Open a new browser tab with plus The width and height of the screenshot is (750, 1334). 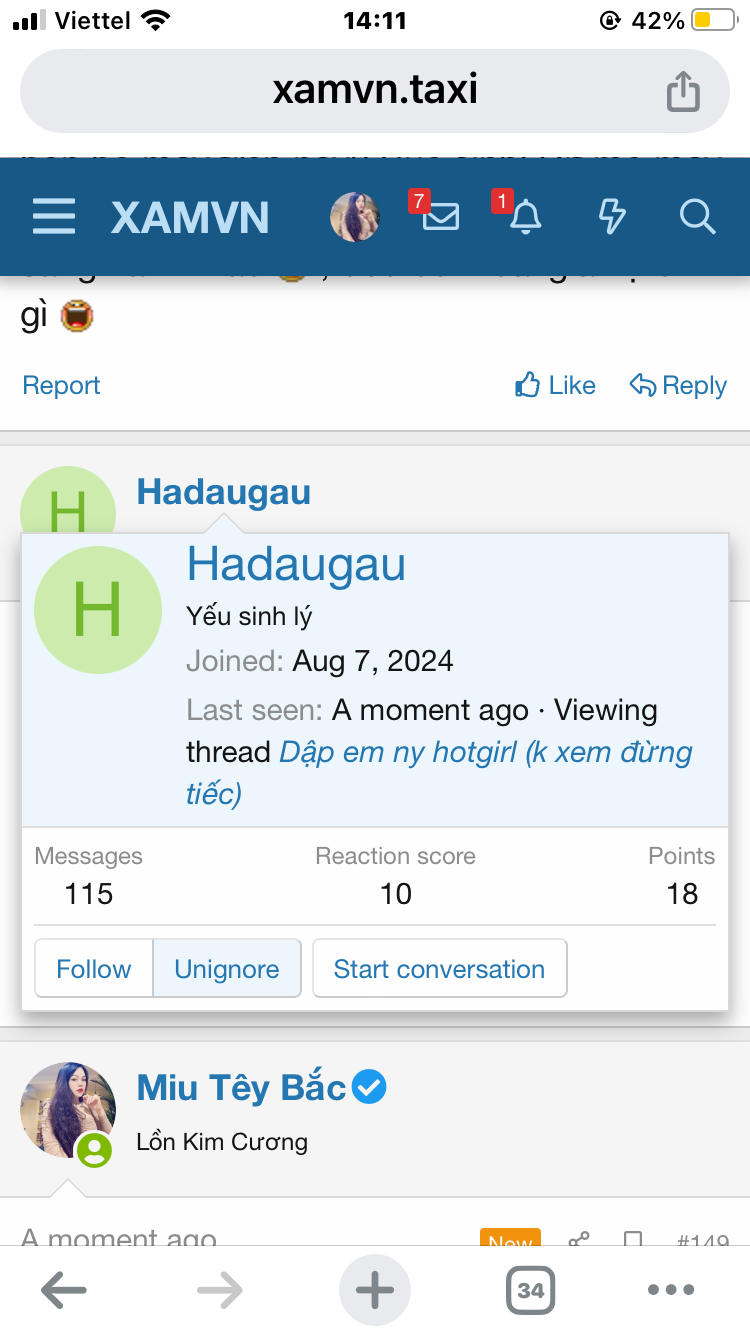point(375,1290)
